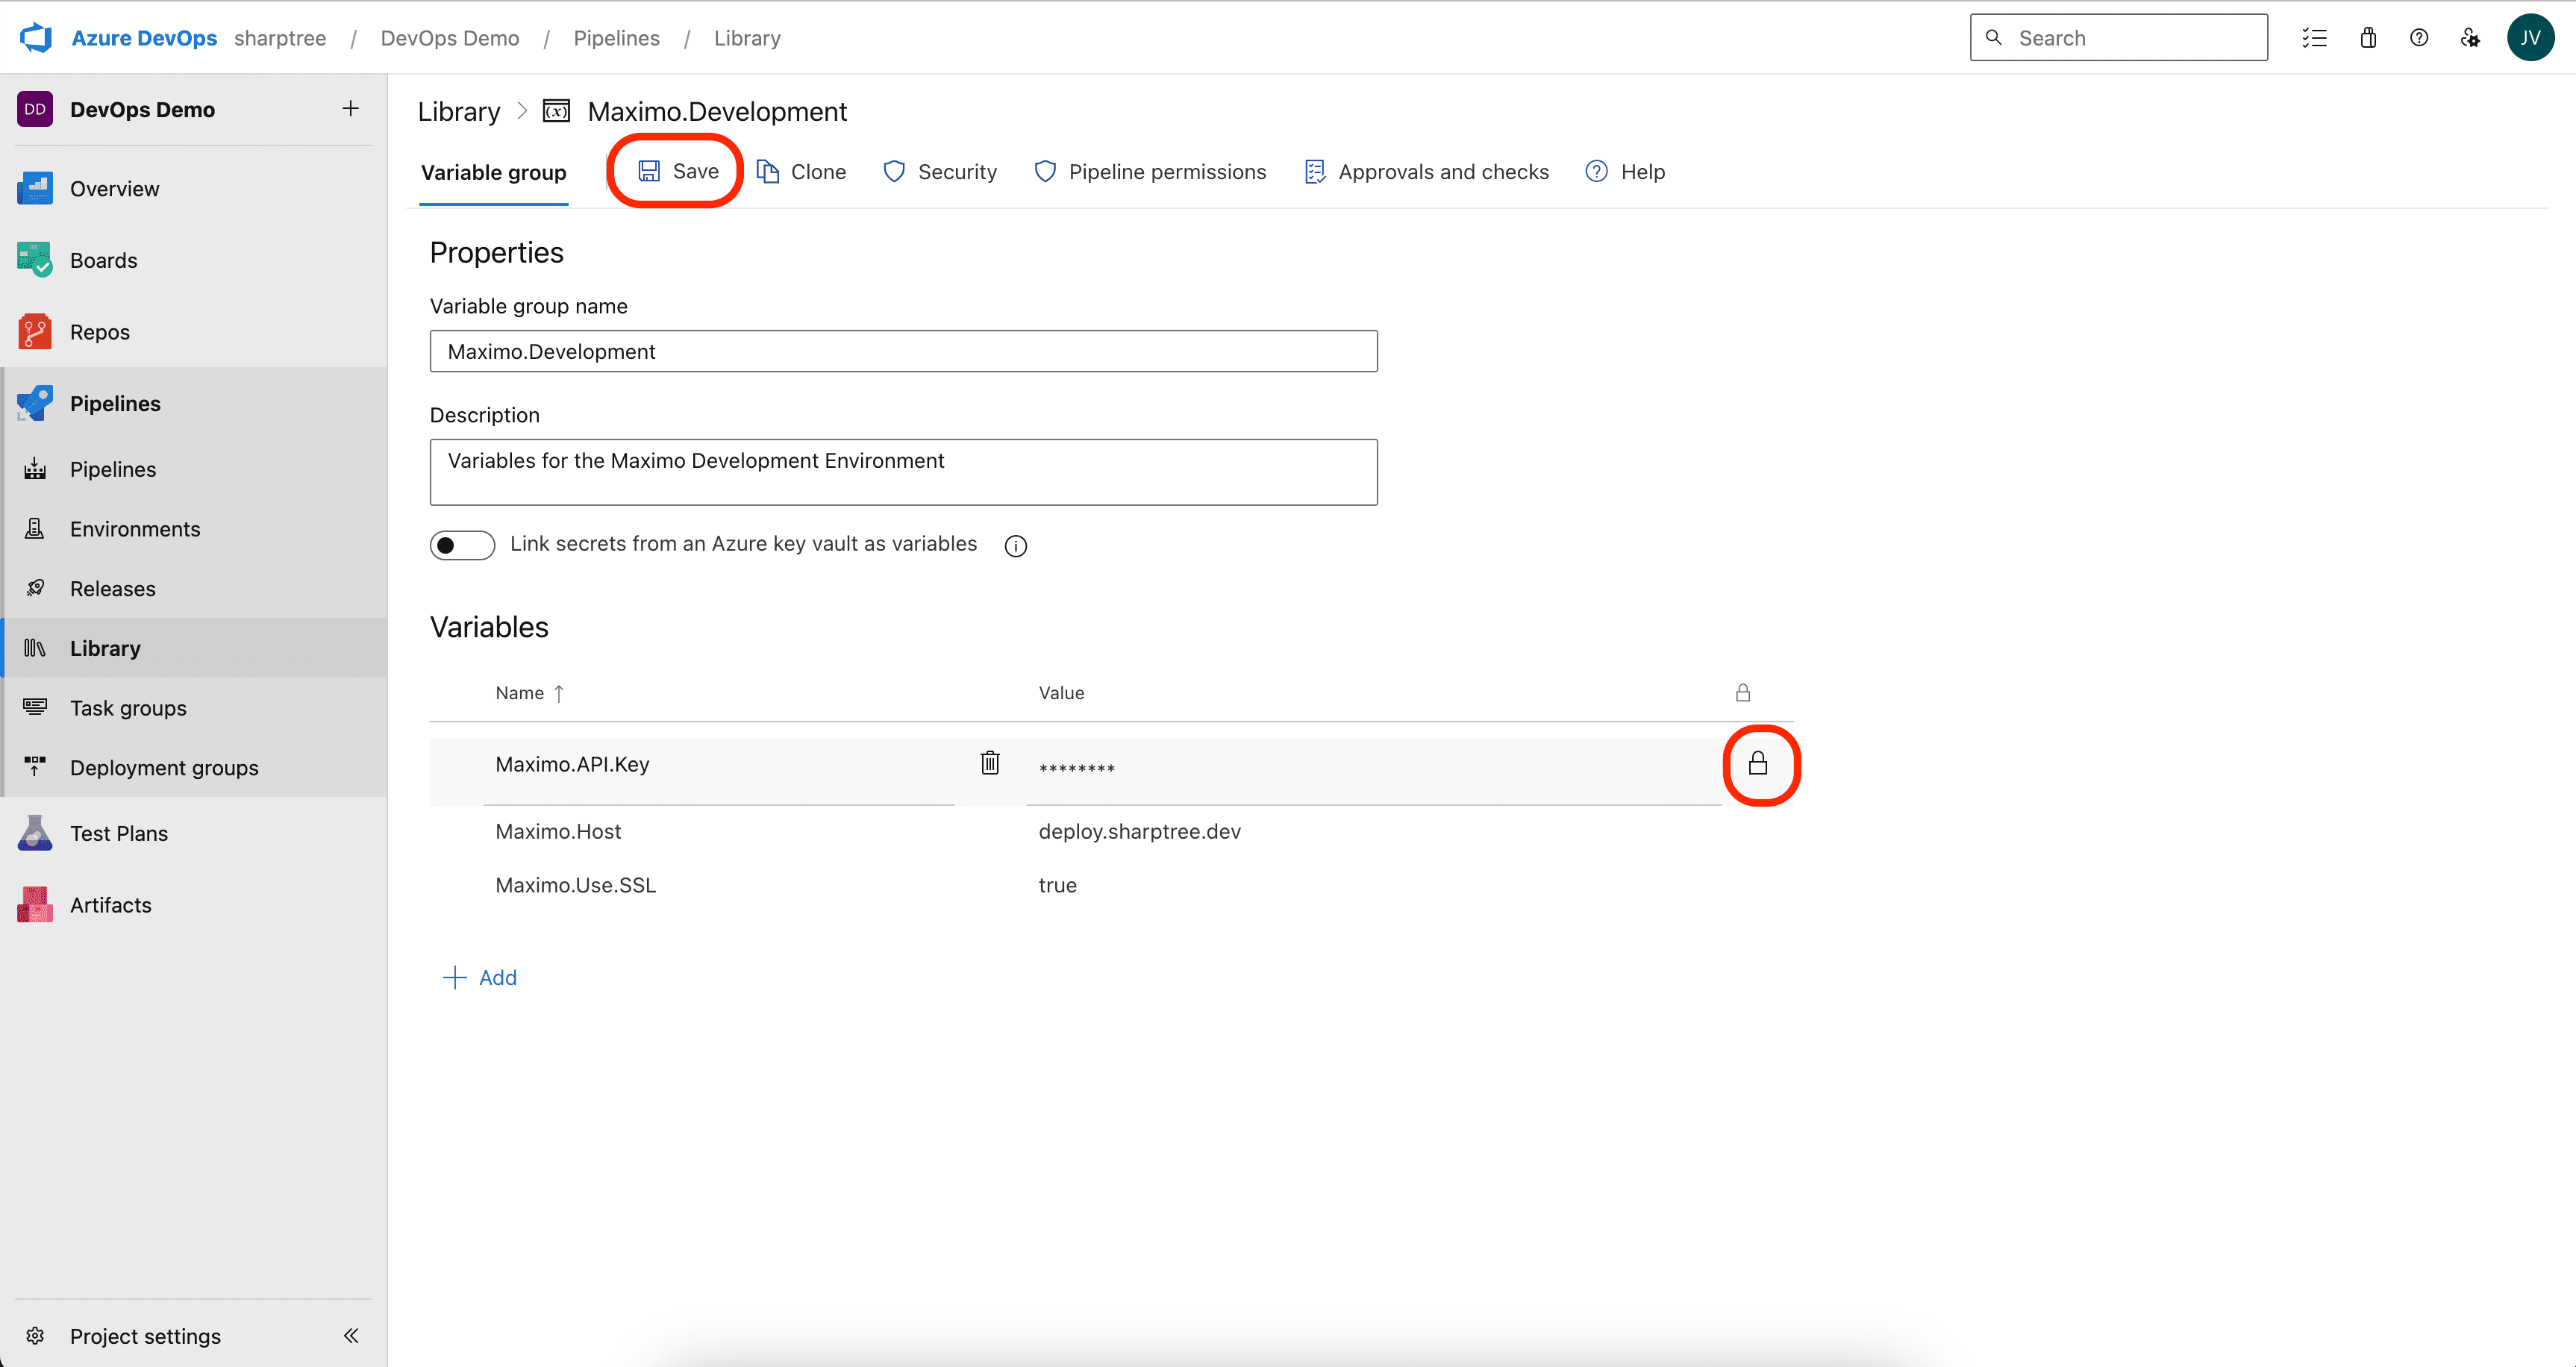This screenshot has height=1367, width=2576.
Task: Delete the Maximo.API.Key variable with trash icon
Action: click(x=989, y=763)
